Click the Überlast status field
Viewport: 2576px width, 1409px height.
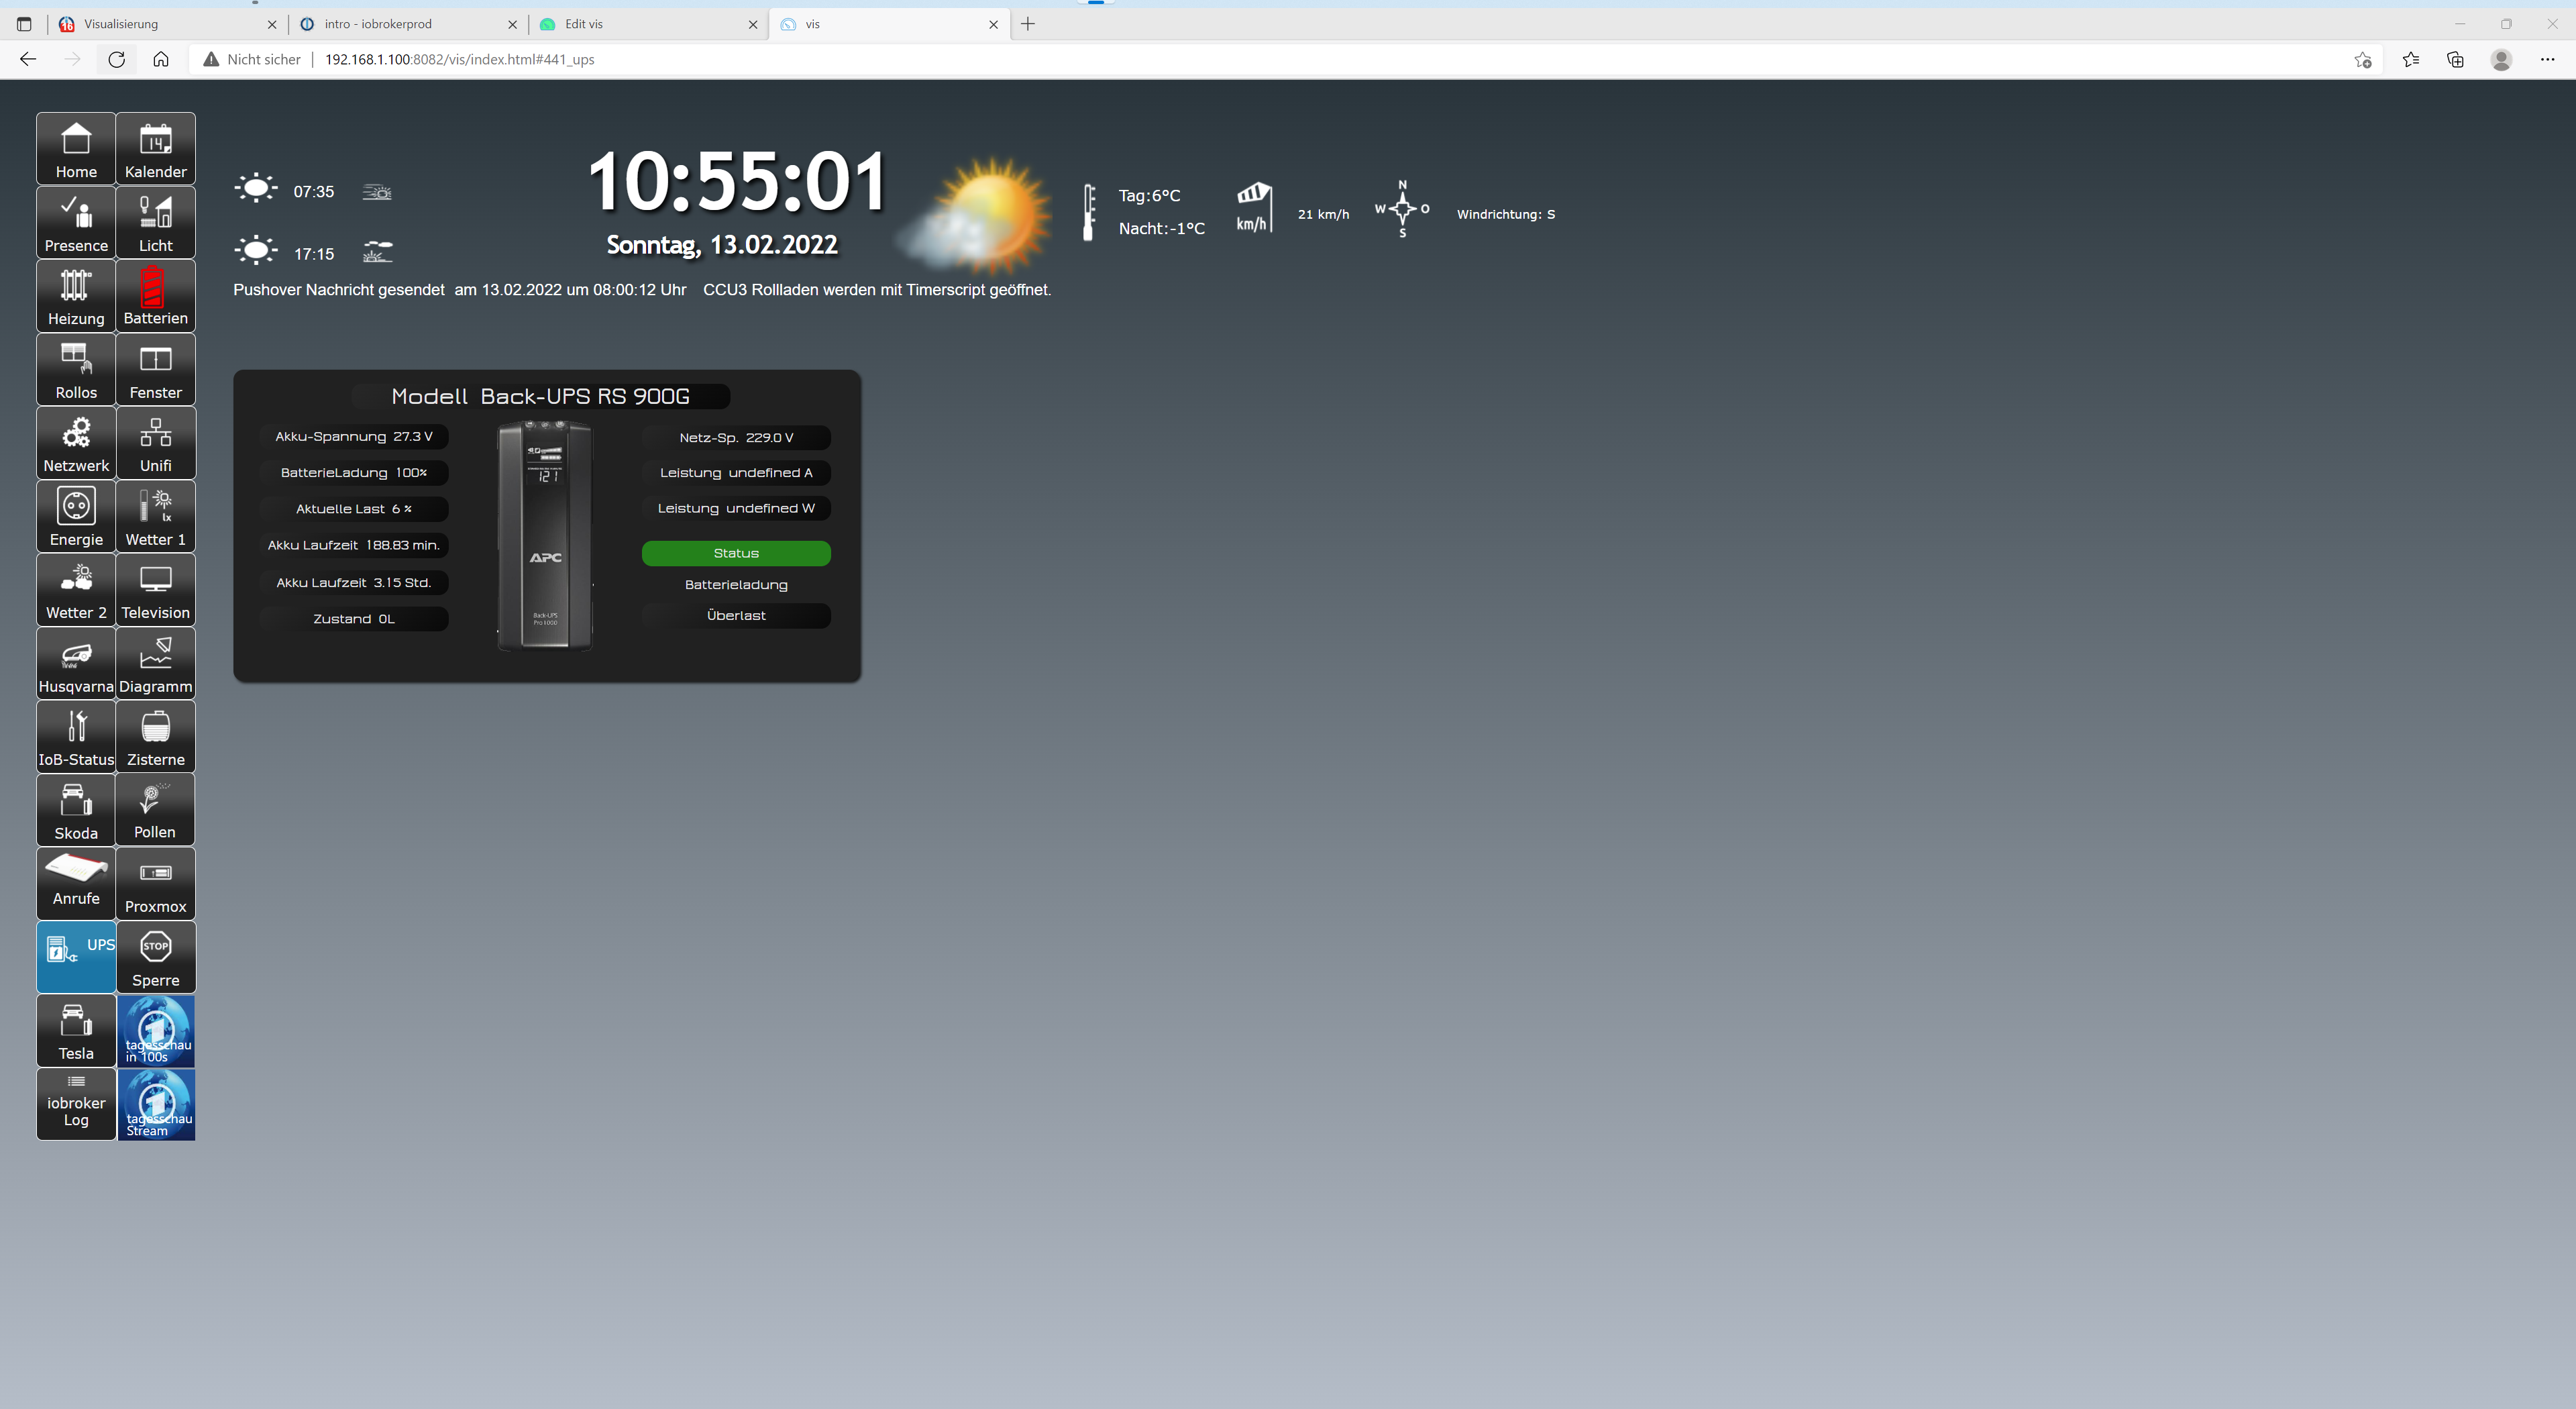pyautogui.click(x=736, y=616)
